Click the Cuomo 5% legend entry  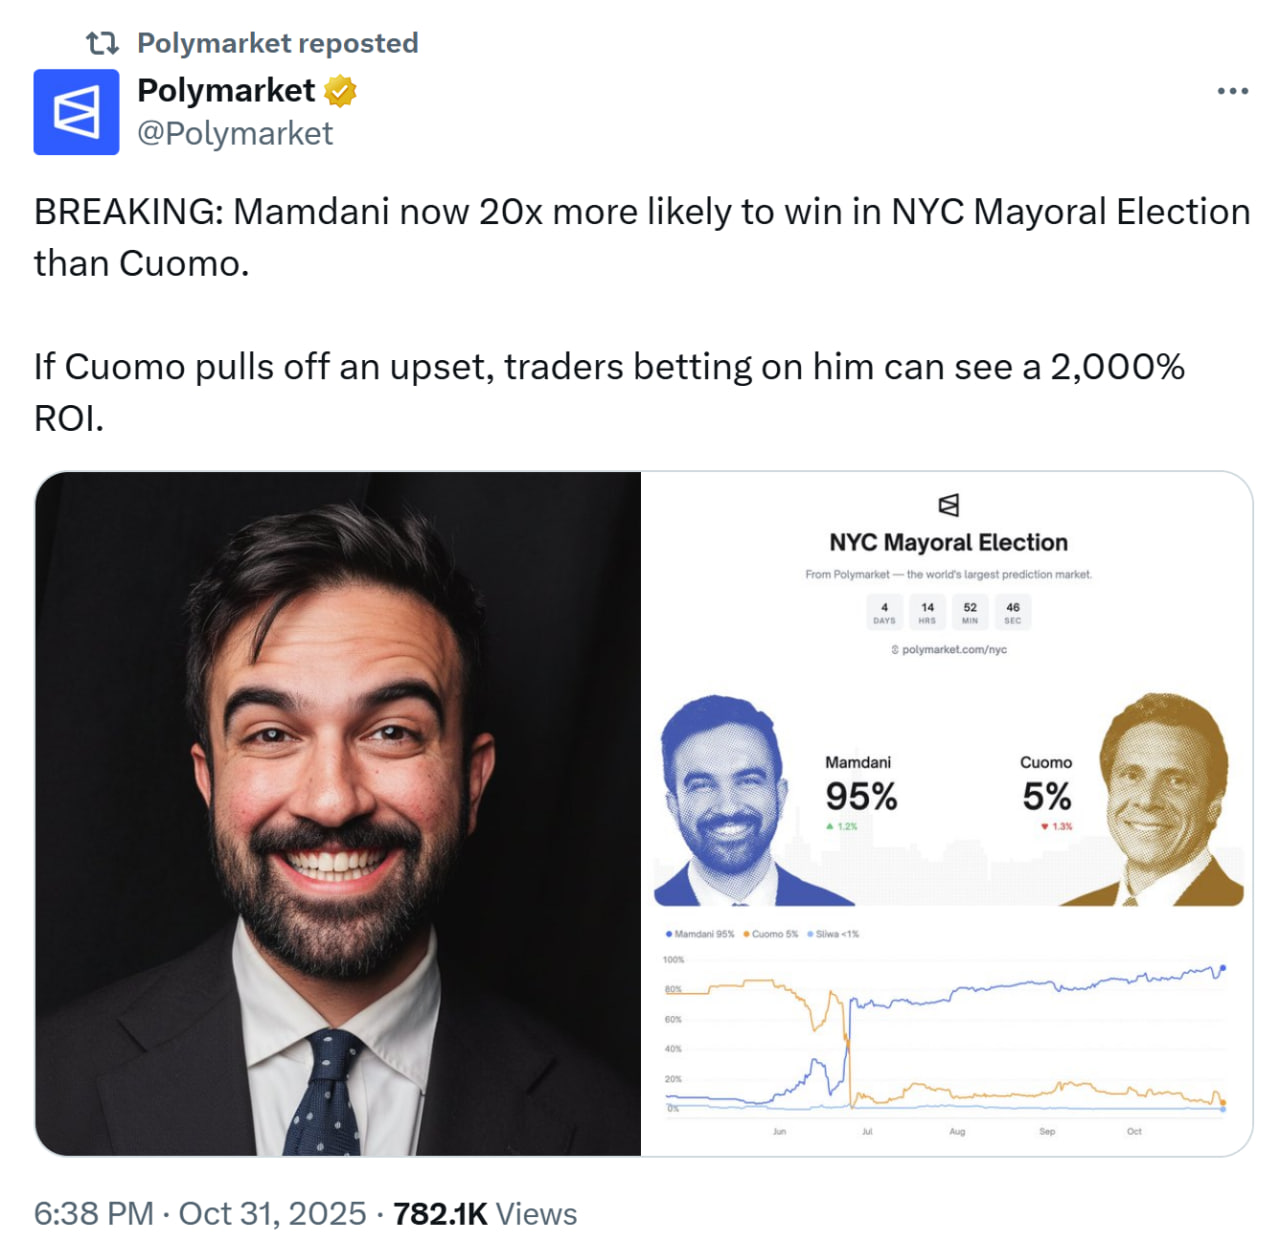coord(771,934)
